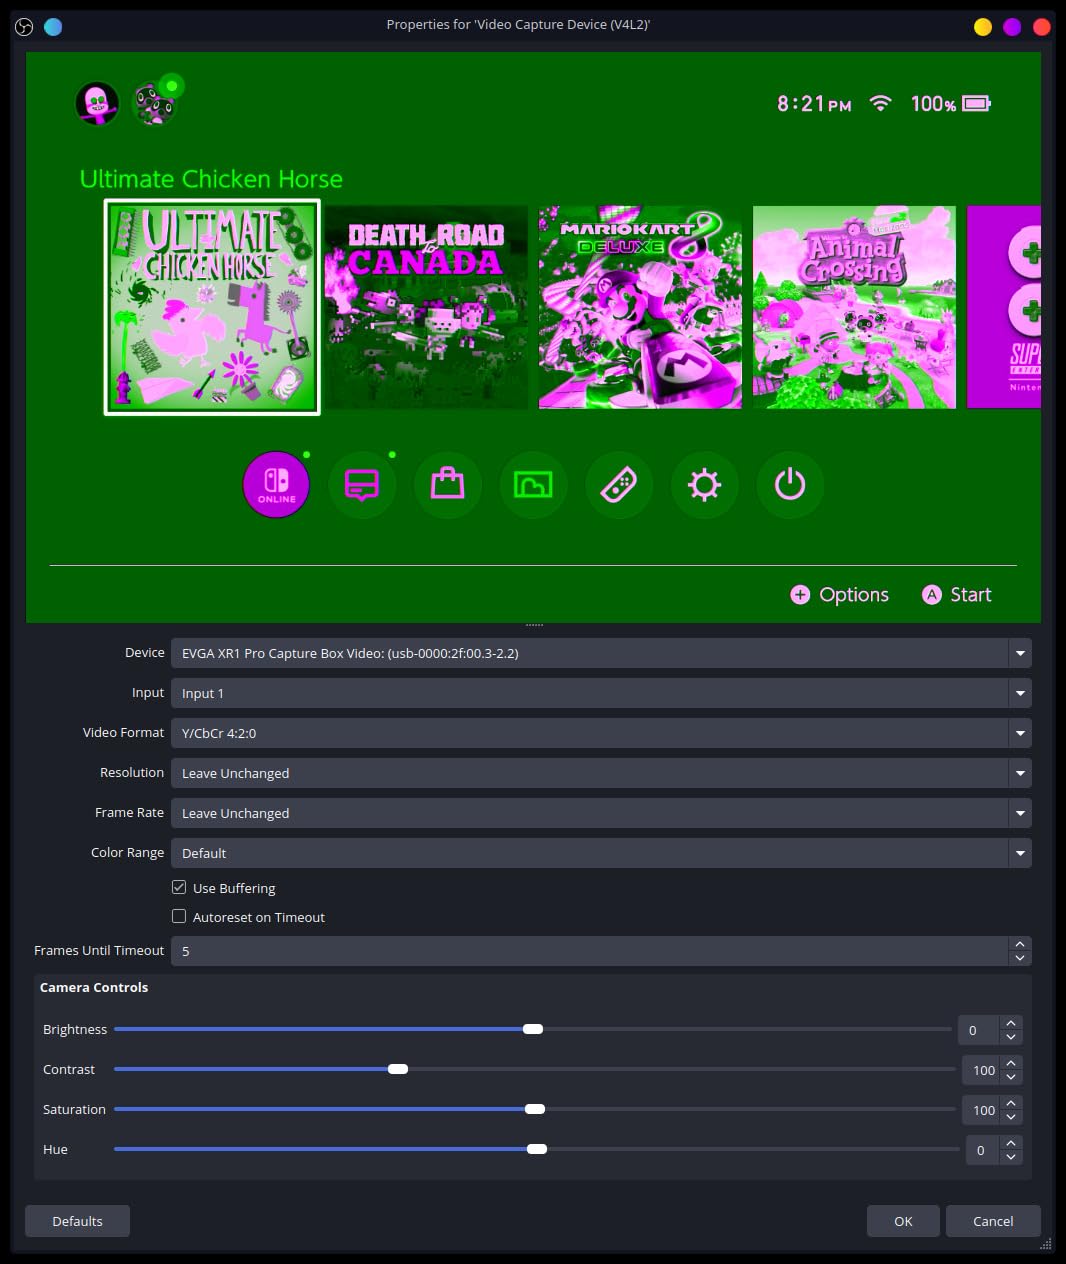Increase Brightness value with up arrow
1066x1264 pixels.
click(1011, 1023)
